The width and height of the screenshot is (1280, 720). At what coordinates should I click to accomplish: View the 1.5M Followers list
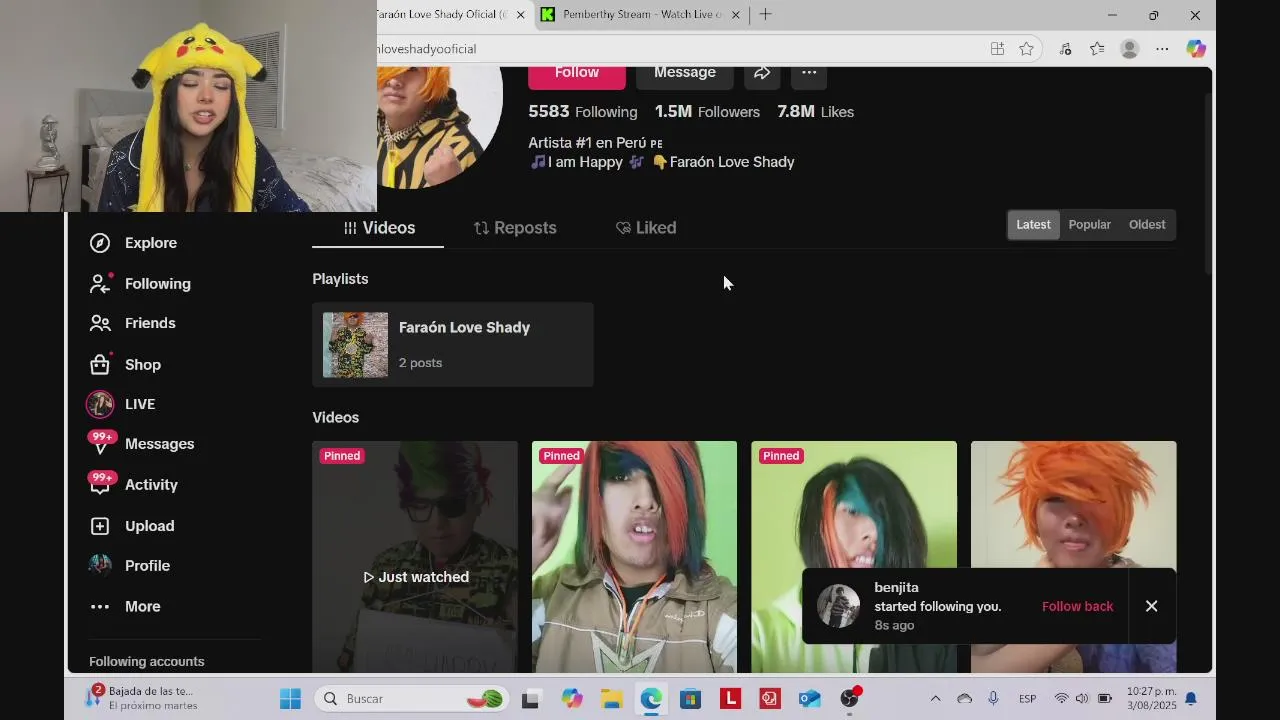[x=707, y=112]
